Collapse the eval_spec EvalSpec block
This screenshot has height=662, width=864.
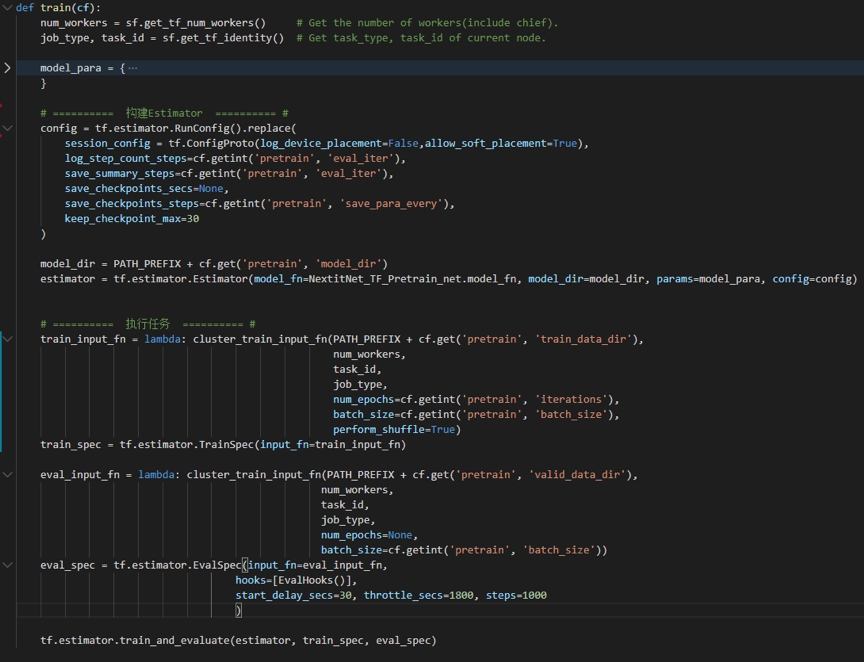(8, 565)
